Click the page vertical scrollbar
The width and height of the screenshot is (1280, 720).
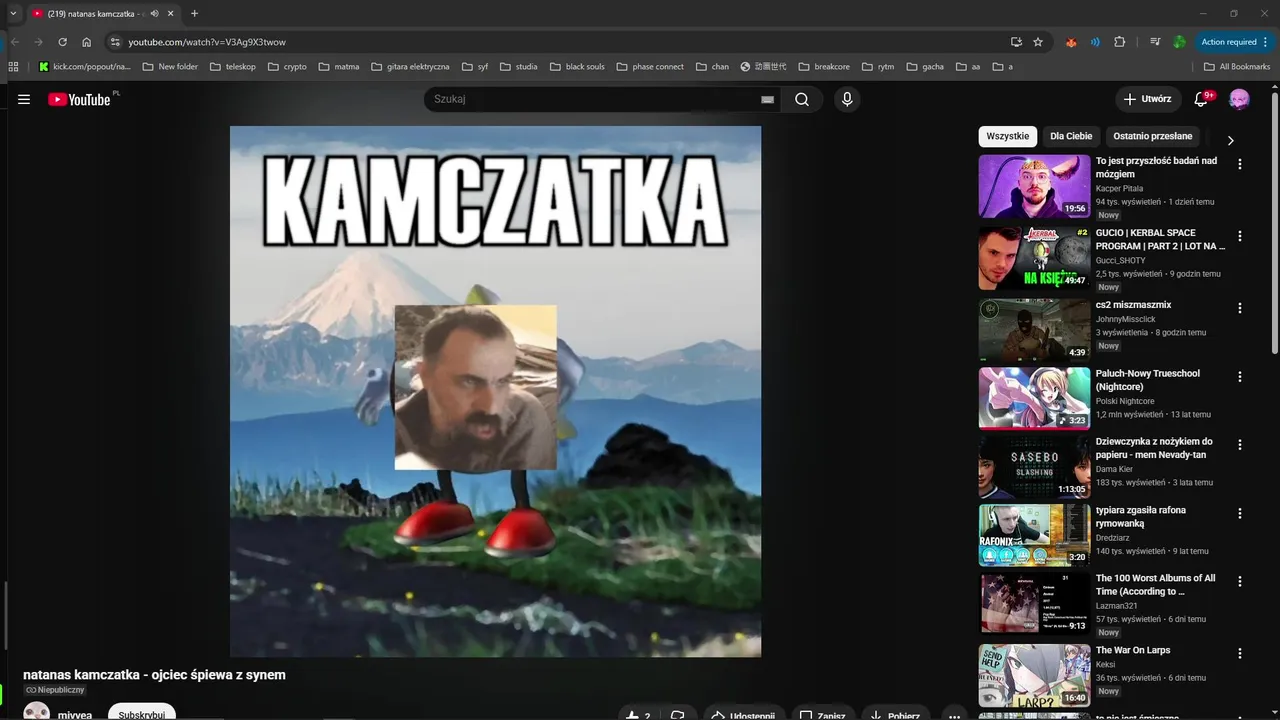(x=1274, y=224)
